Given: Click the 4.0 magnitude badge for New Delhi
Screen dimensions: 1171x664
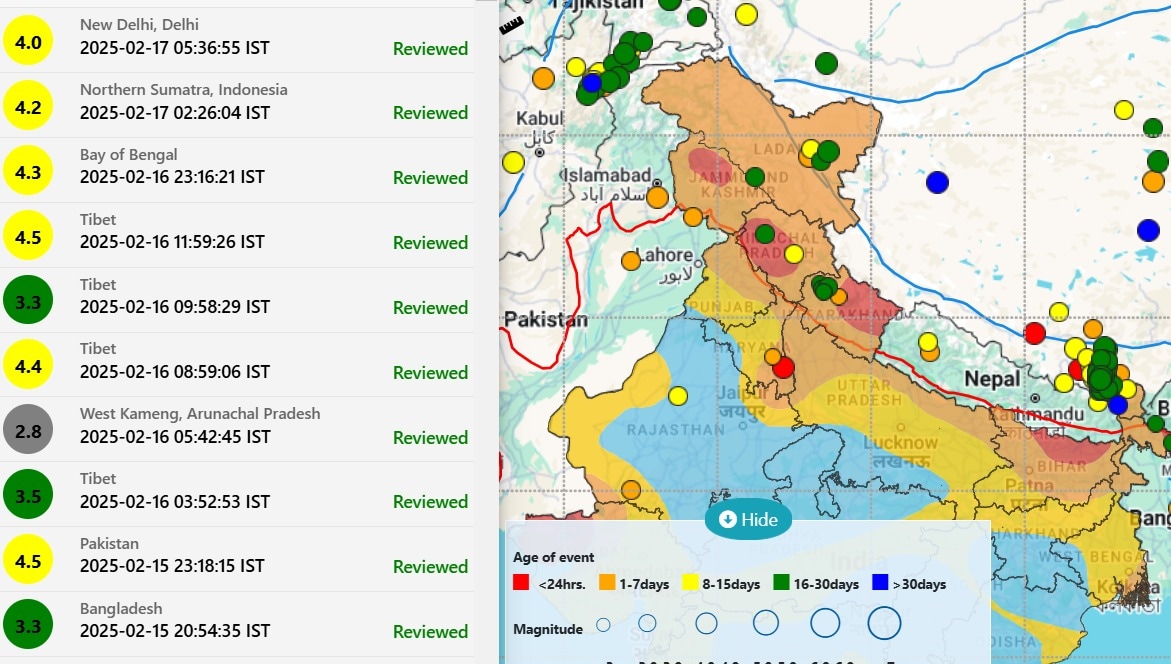Looking at the screenshot, I should coord(28,44).
